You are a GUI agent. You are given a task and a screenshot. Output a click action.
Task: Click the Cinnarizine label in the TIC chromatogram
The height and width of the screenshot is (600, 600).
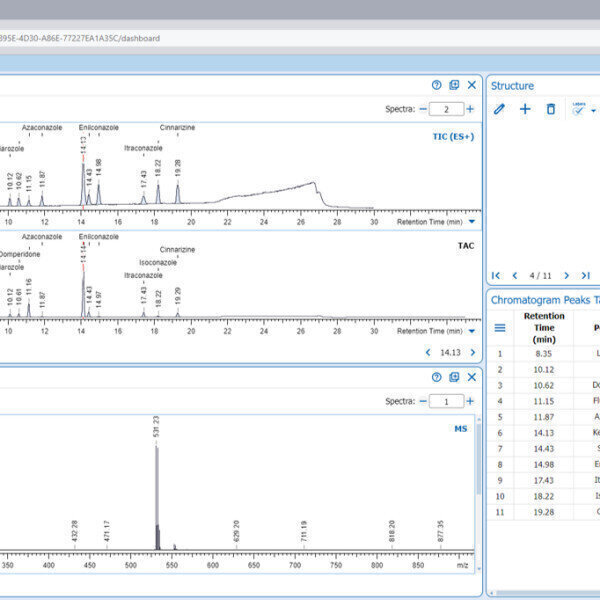pyautogui.click(x=177, y=127)
